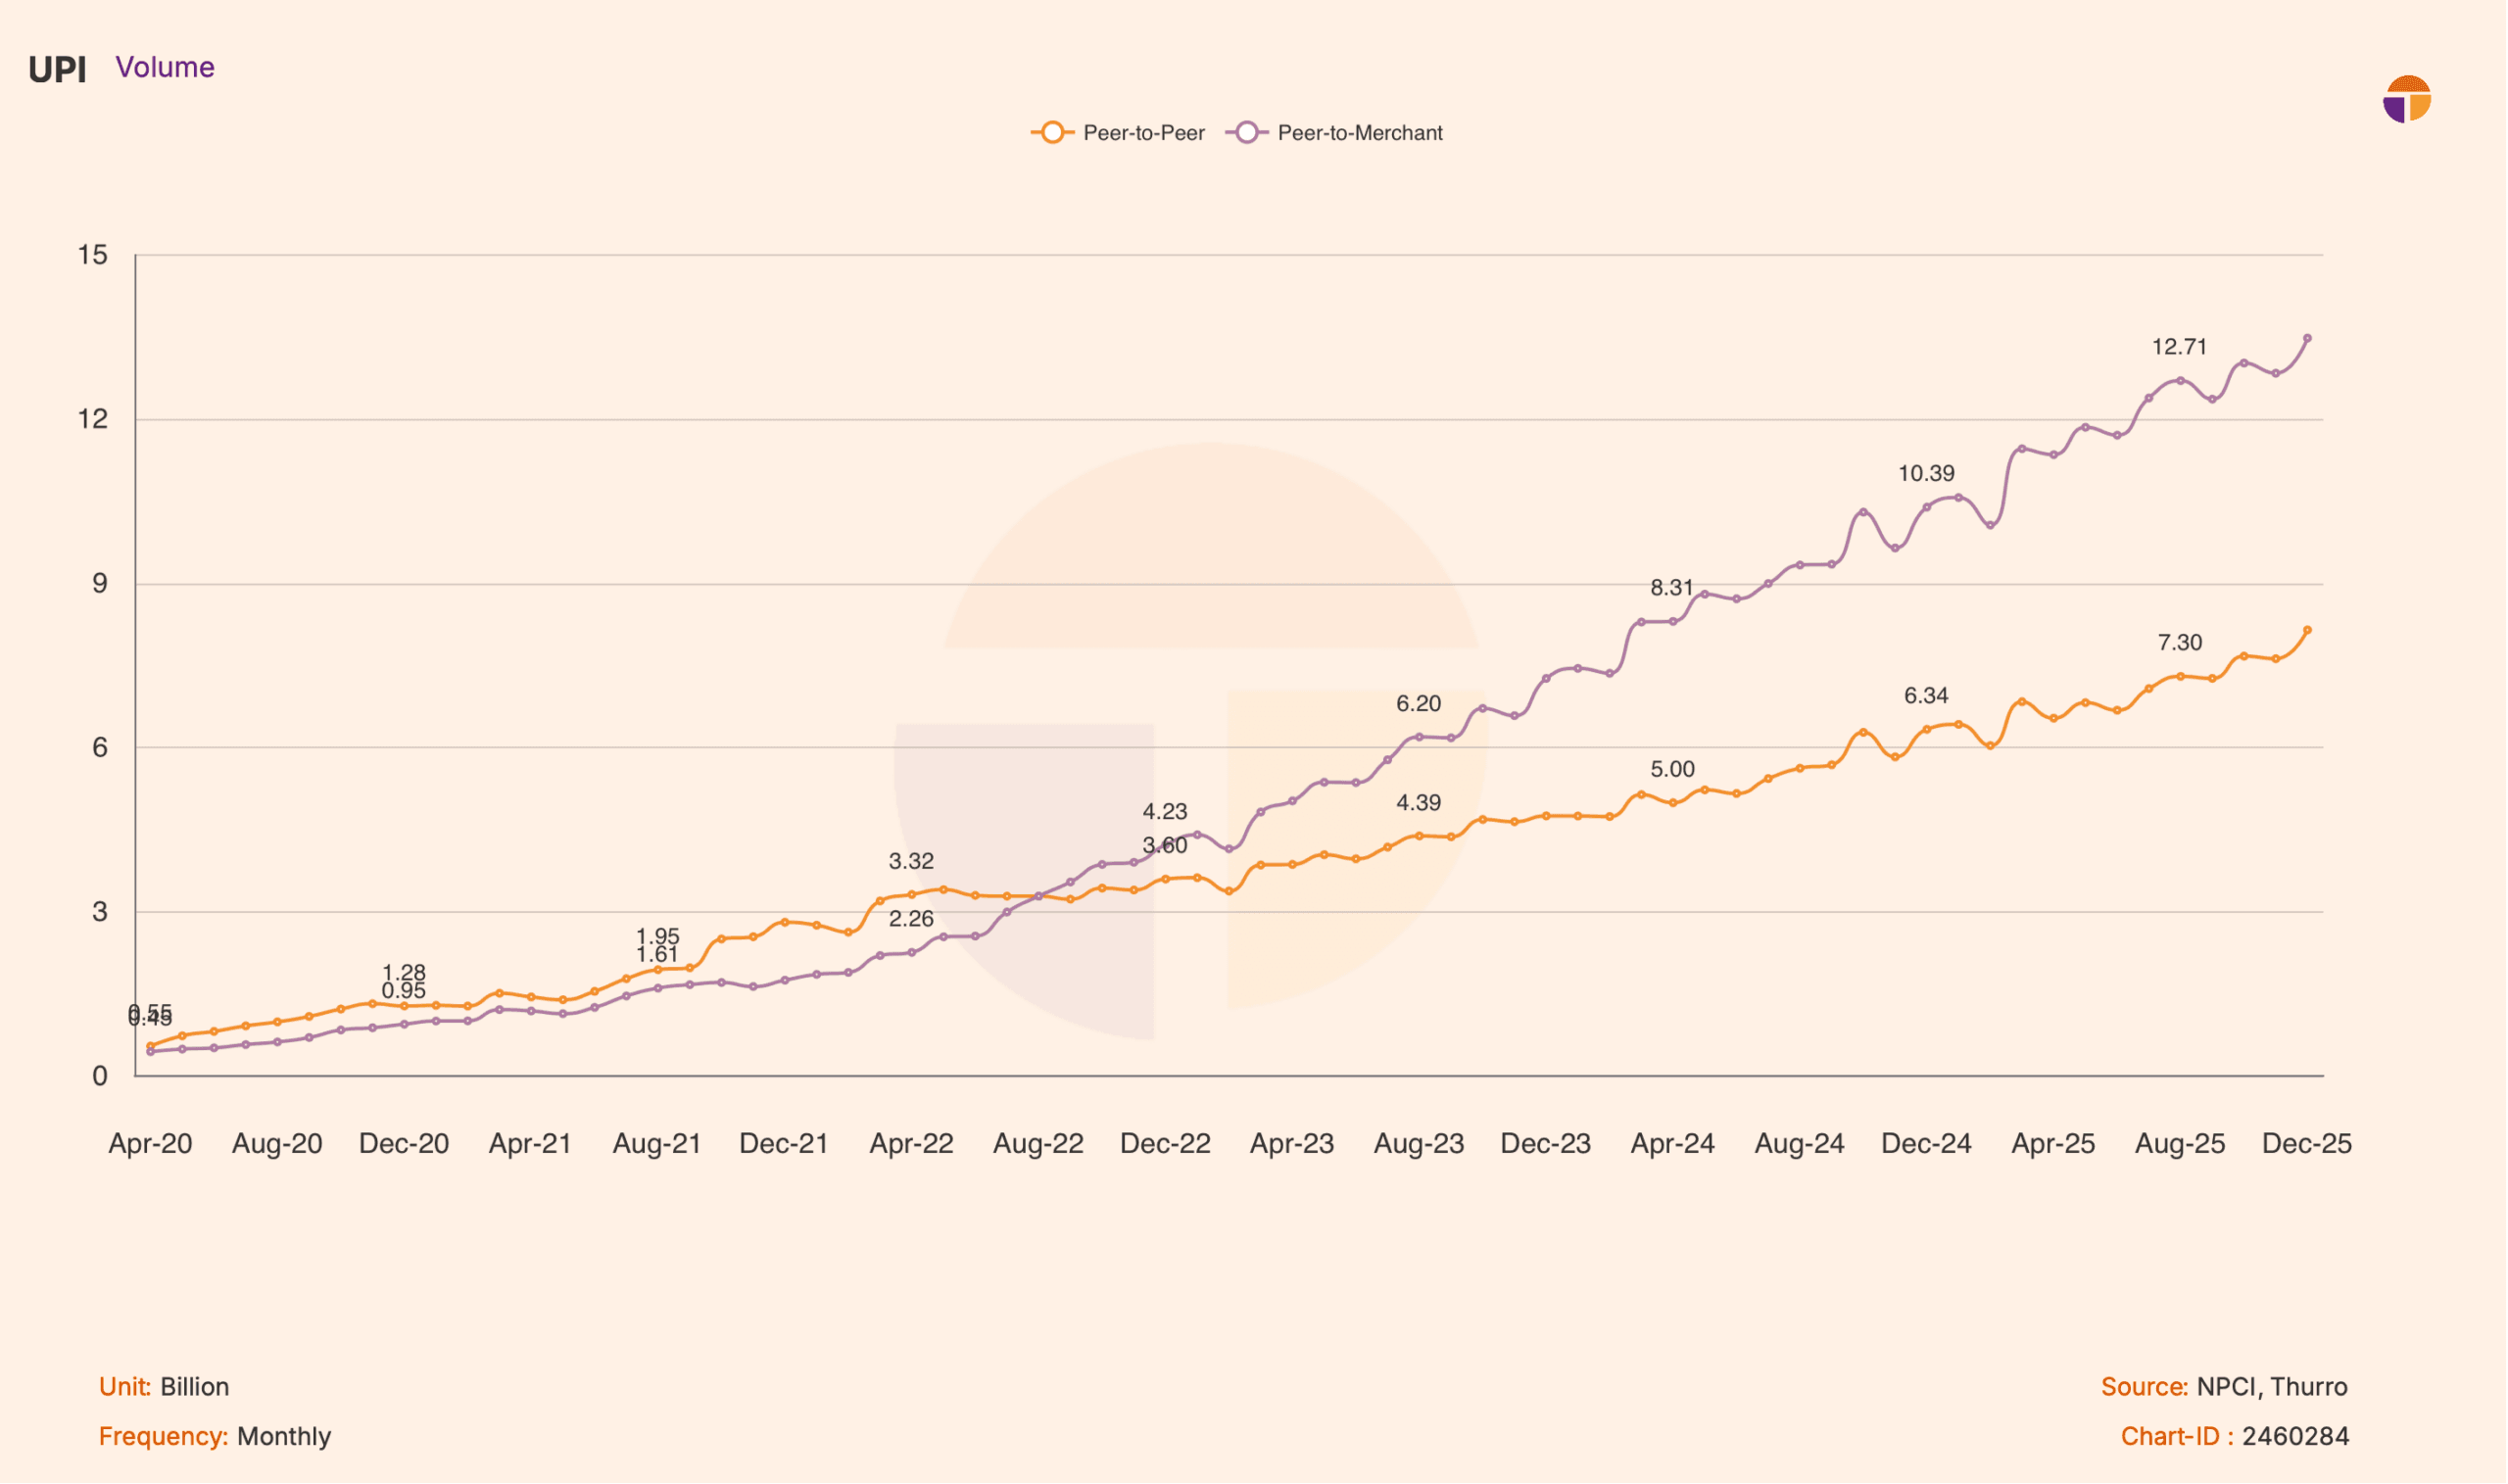Select the 12.71 Peer-to-Merchant data label
This screenshot has height=1484, width=2508.
tap(2179, 347)
